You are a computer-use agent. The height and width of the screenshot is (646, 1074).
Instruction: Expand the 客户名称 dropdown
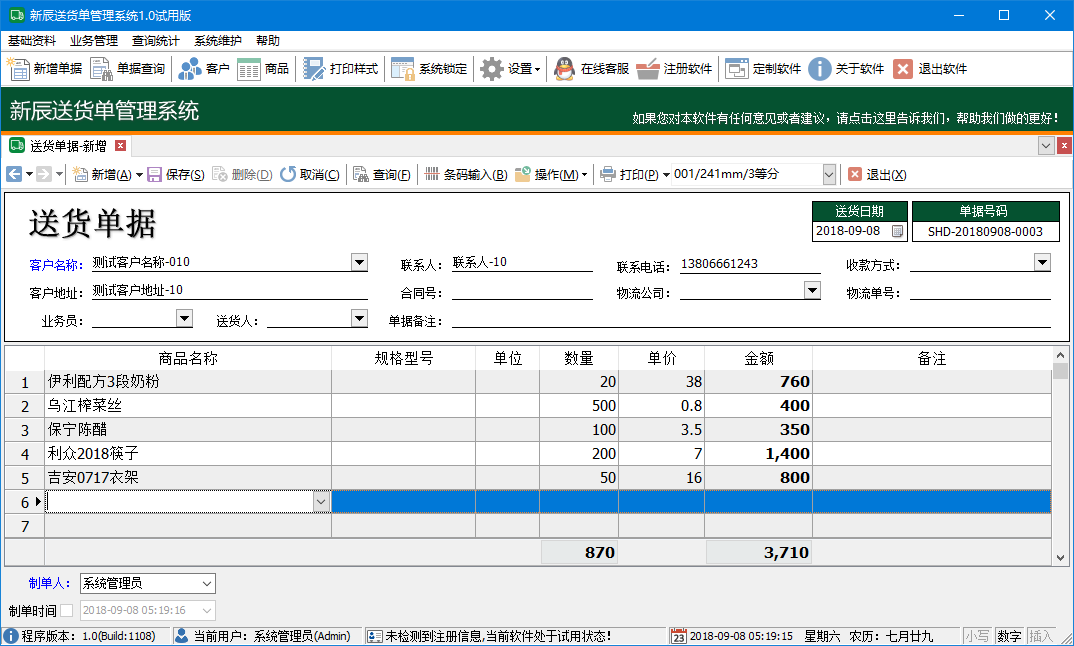click(359, 262)
